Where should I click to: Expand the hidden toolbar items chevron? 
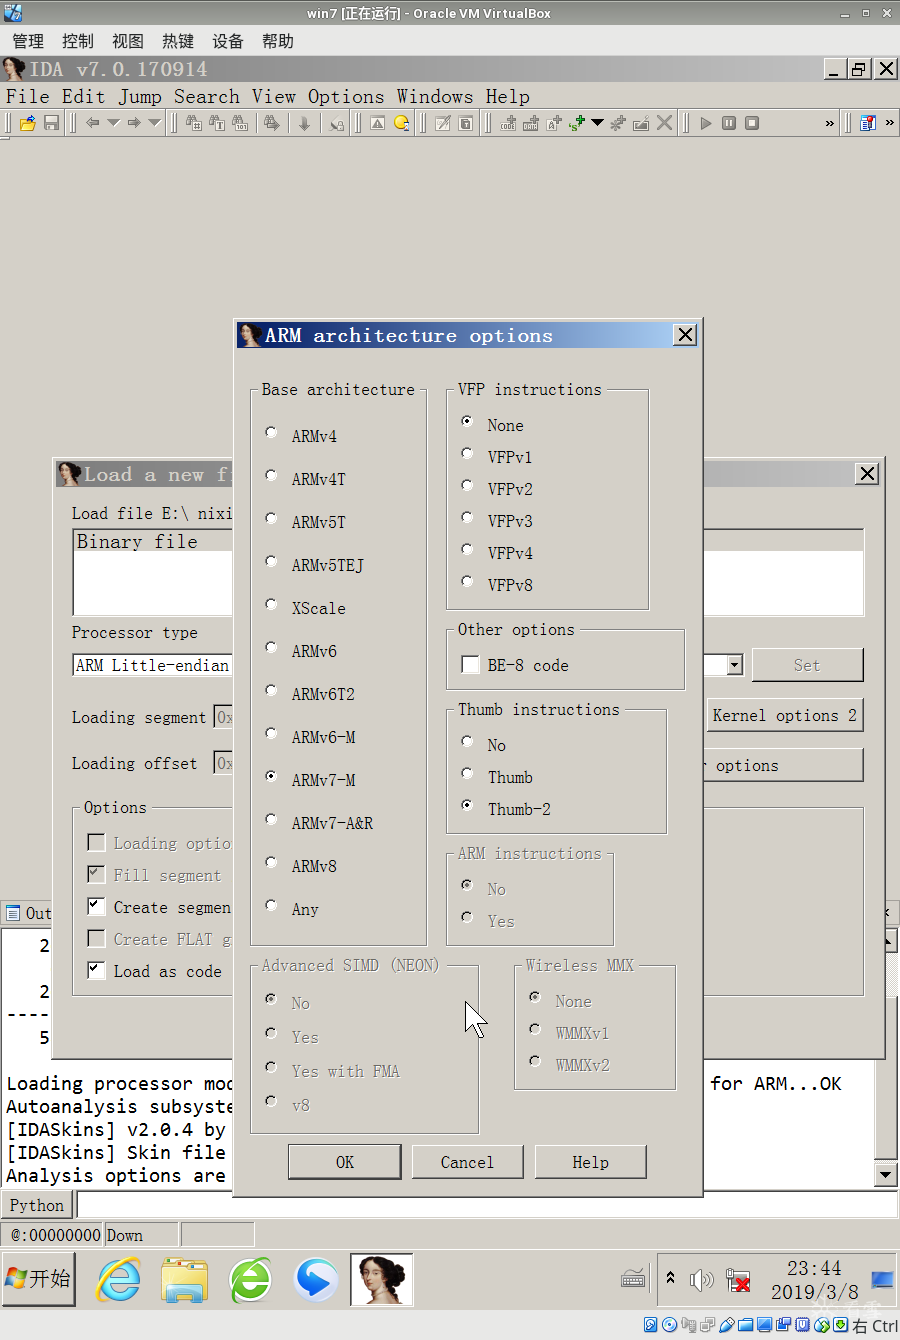(829, 123)
